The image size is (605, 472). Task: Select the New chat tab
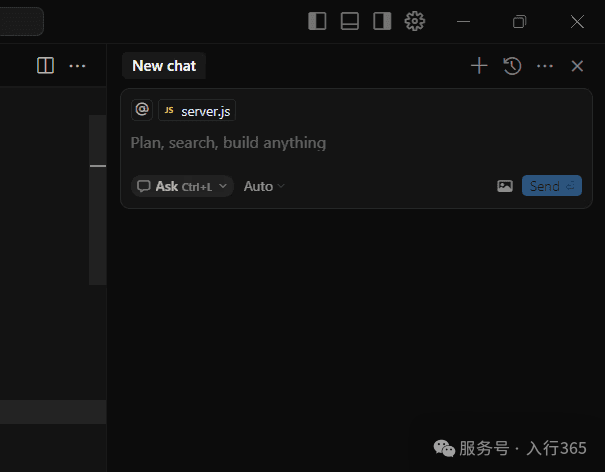pos(164,66)
